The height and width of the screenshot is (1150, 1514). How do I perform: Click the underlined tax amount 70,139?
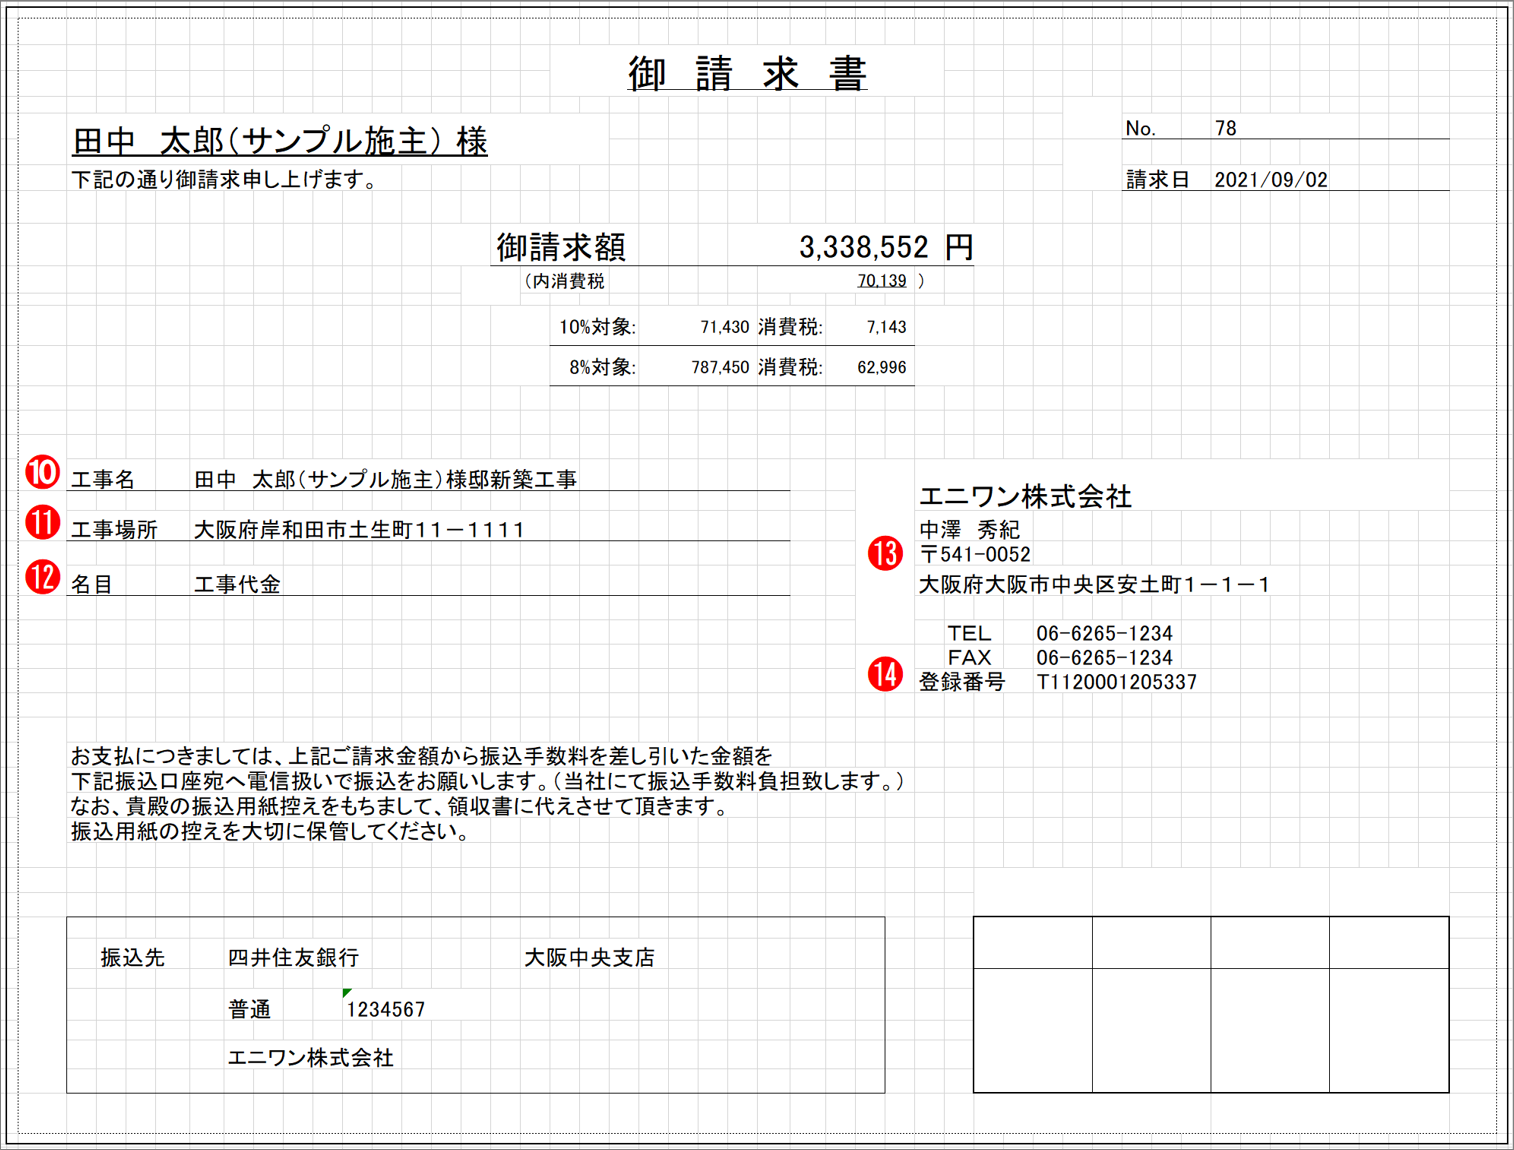(x=881, y=281)
